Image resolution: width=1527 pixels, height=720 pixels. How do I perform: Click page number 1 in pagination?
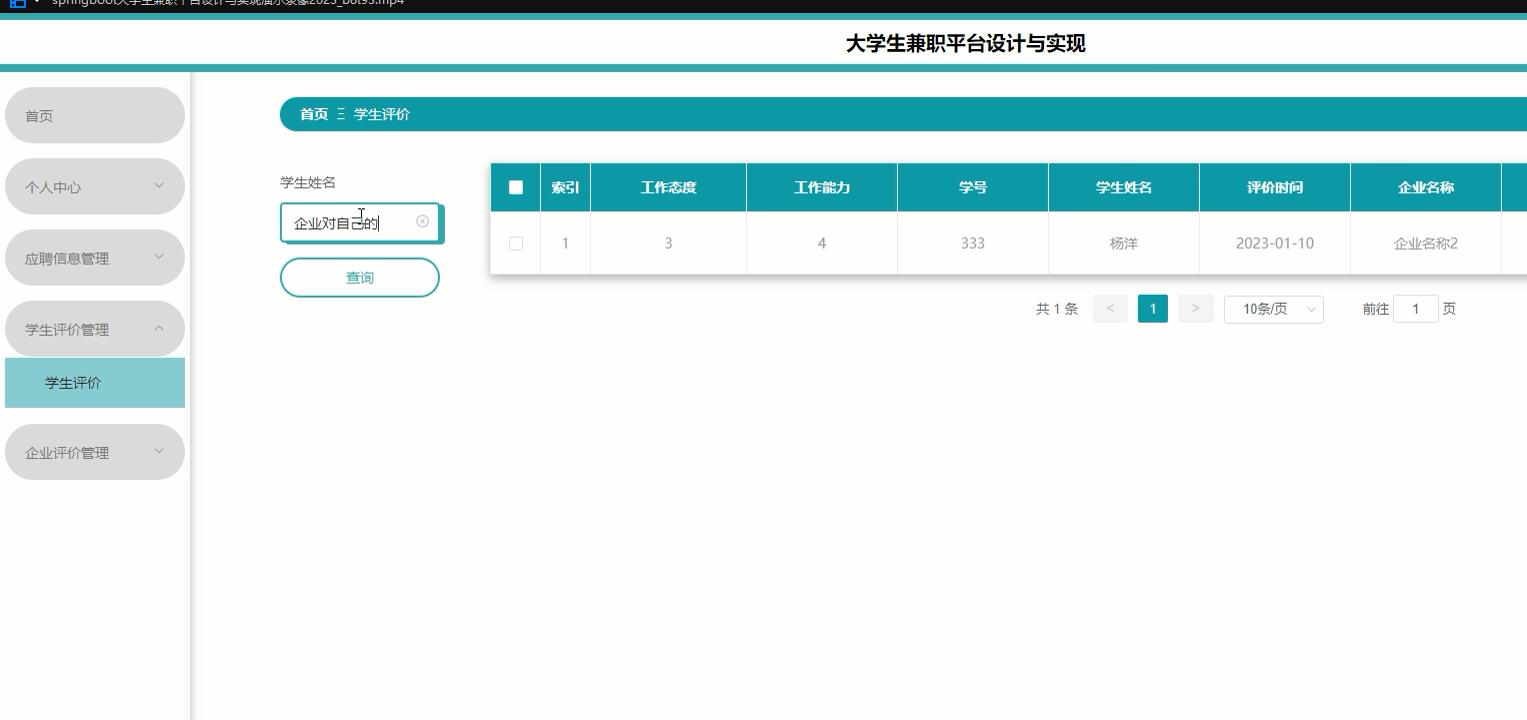[x=1152, y=309]
